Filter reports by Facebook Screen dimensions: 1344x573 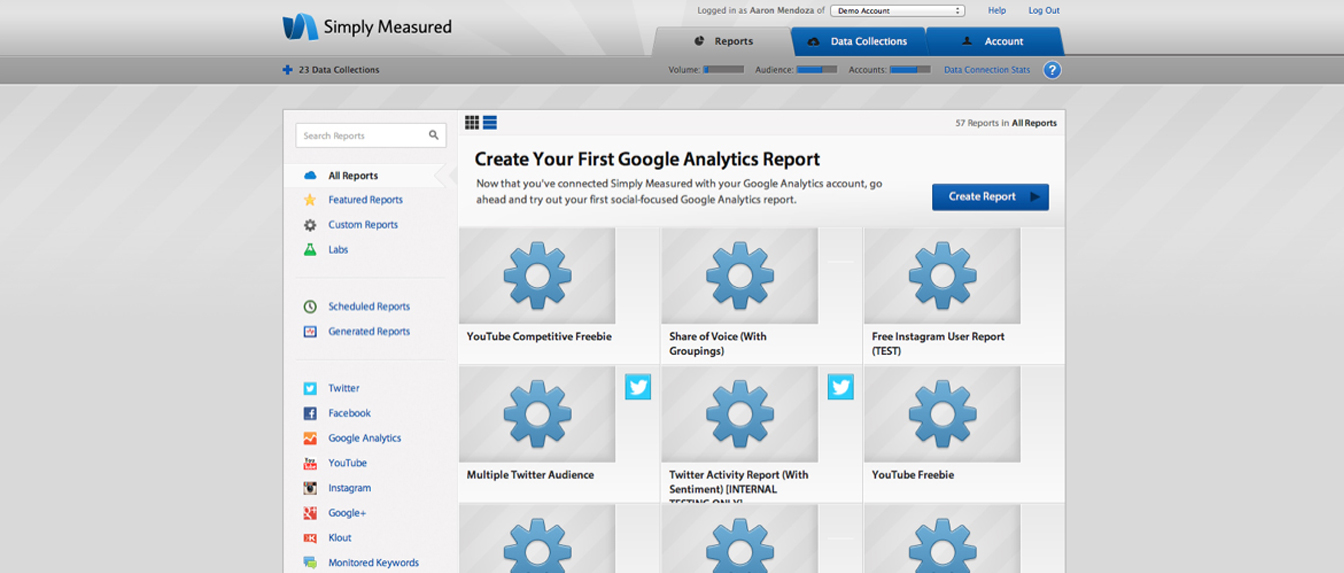coord(350,413)
